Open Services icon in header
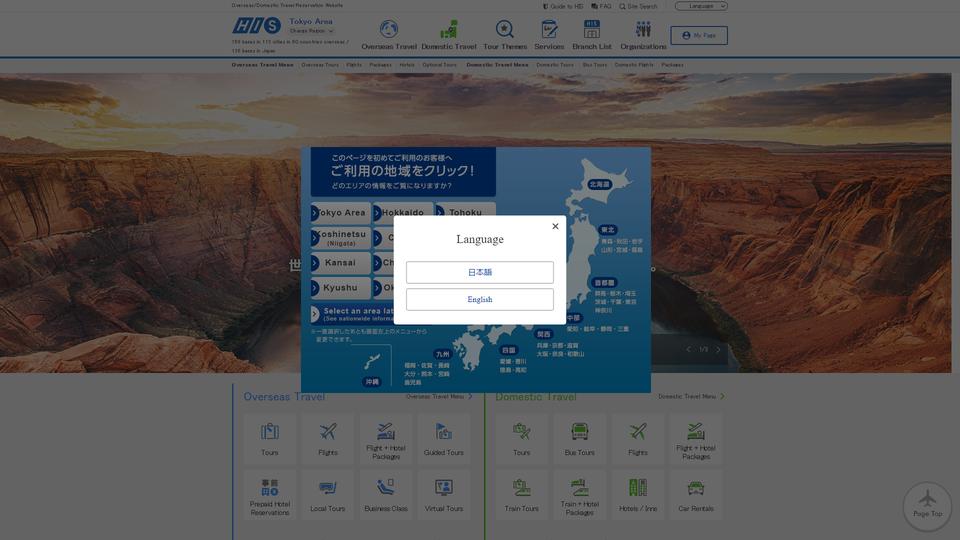 (x=549, y=35)
